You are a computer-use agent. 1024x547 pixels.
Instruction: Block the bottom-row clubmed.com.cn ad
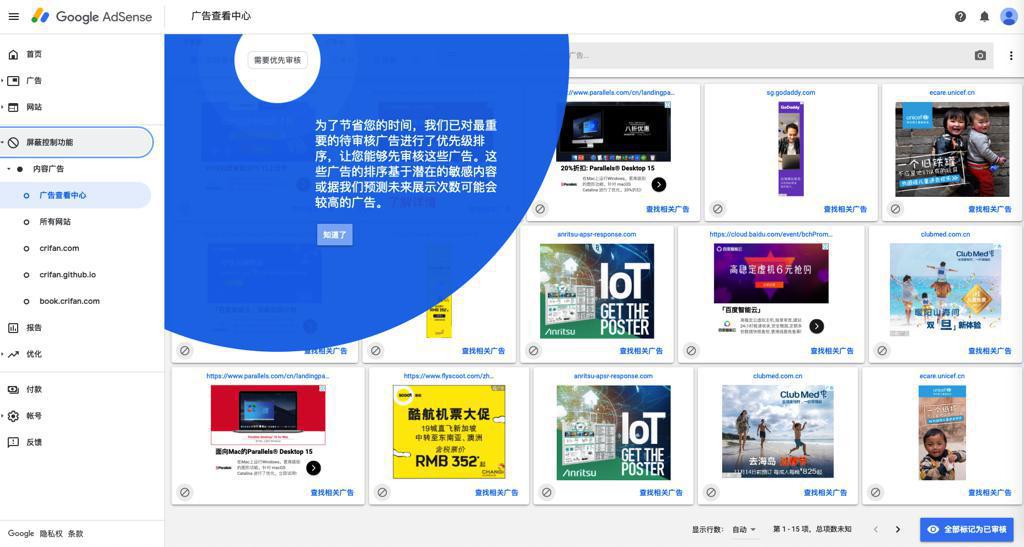pos(711,492)
